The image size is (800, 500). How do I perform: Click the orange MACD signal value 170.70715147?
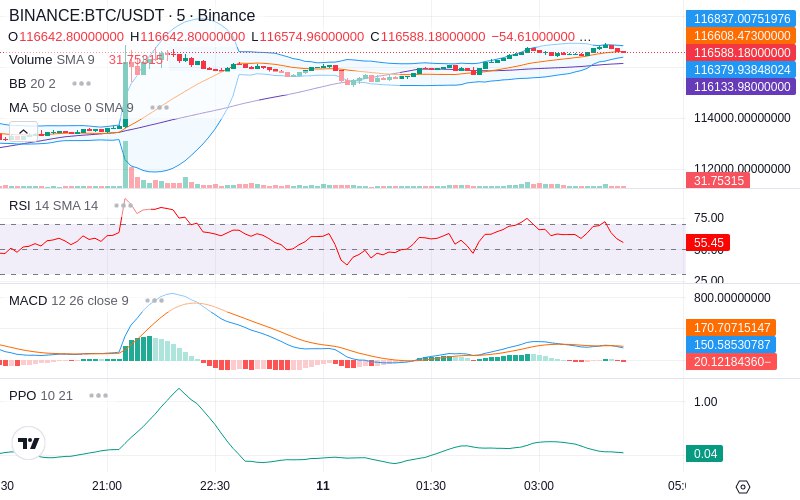[731, 328]
